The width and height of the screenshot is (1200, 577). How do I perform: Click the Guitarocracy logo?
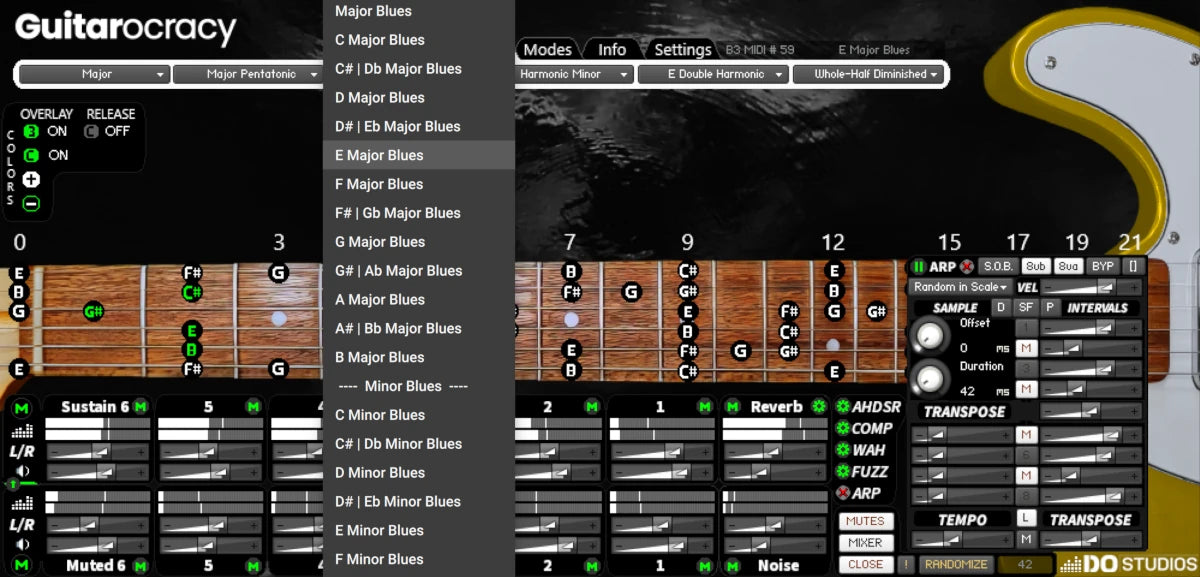tap(126, 28)
